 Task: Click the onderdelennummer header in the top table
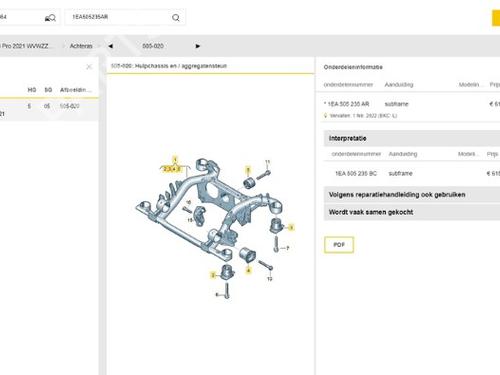348,85
